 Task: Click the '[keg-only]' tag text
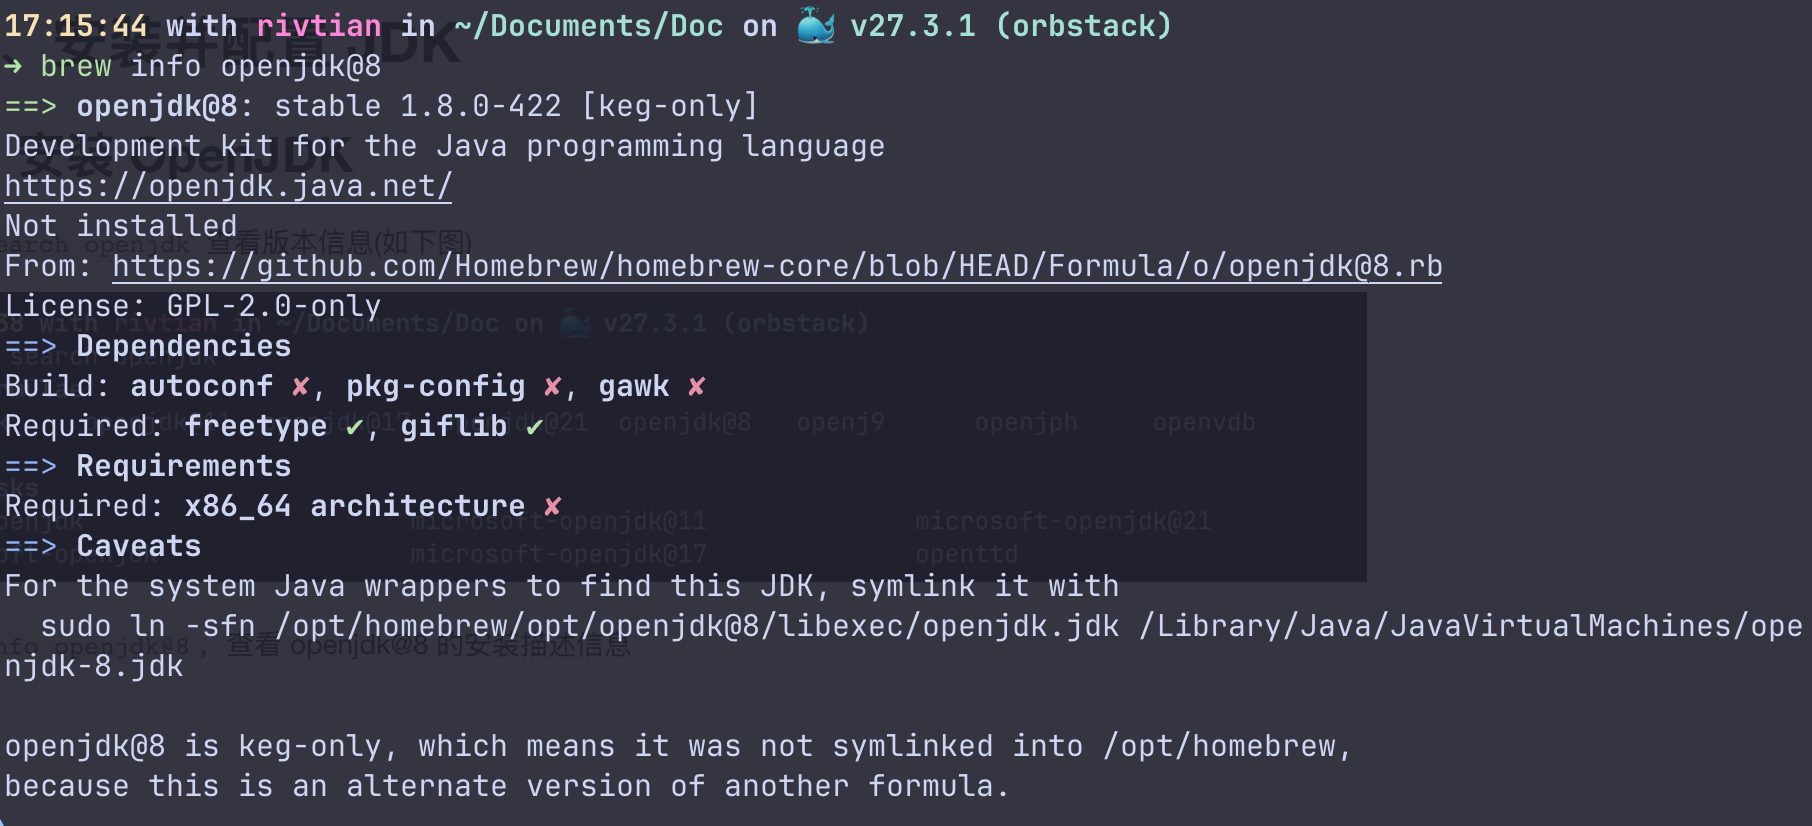670,106
